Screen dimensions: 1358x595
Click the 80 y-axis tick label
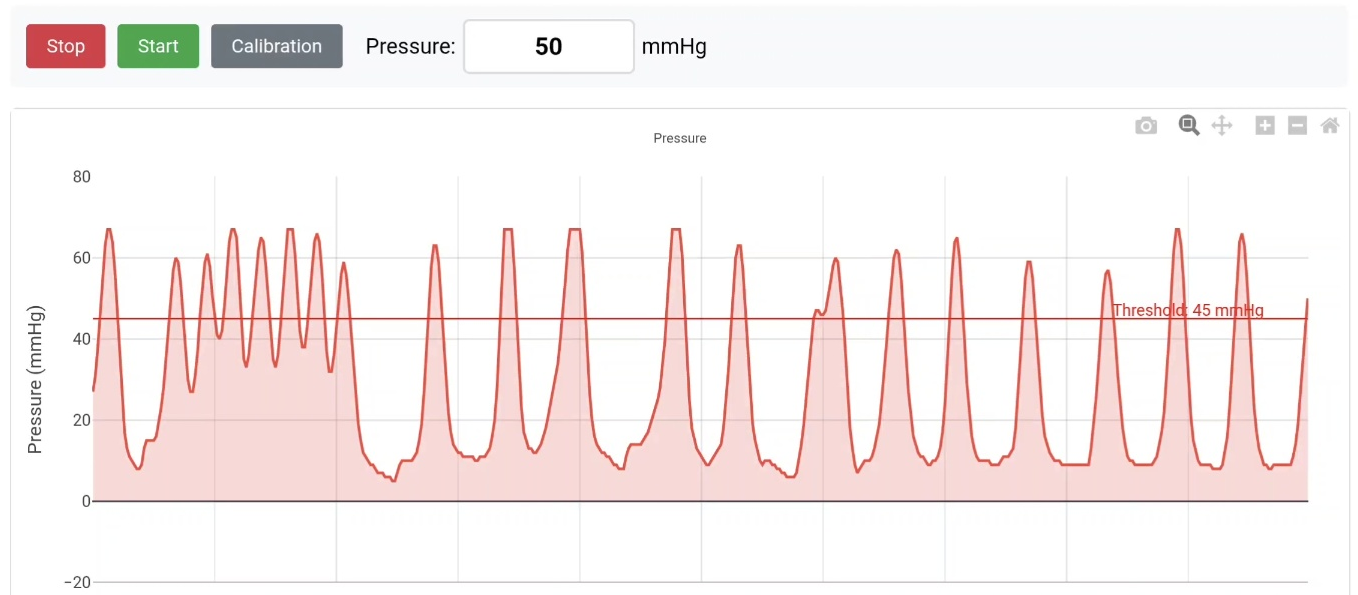coord(81,177)
